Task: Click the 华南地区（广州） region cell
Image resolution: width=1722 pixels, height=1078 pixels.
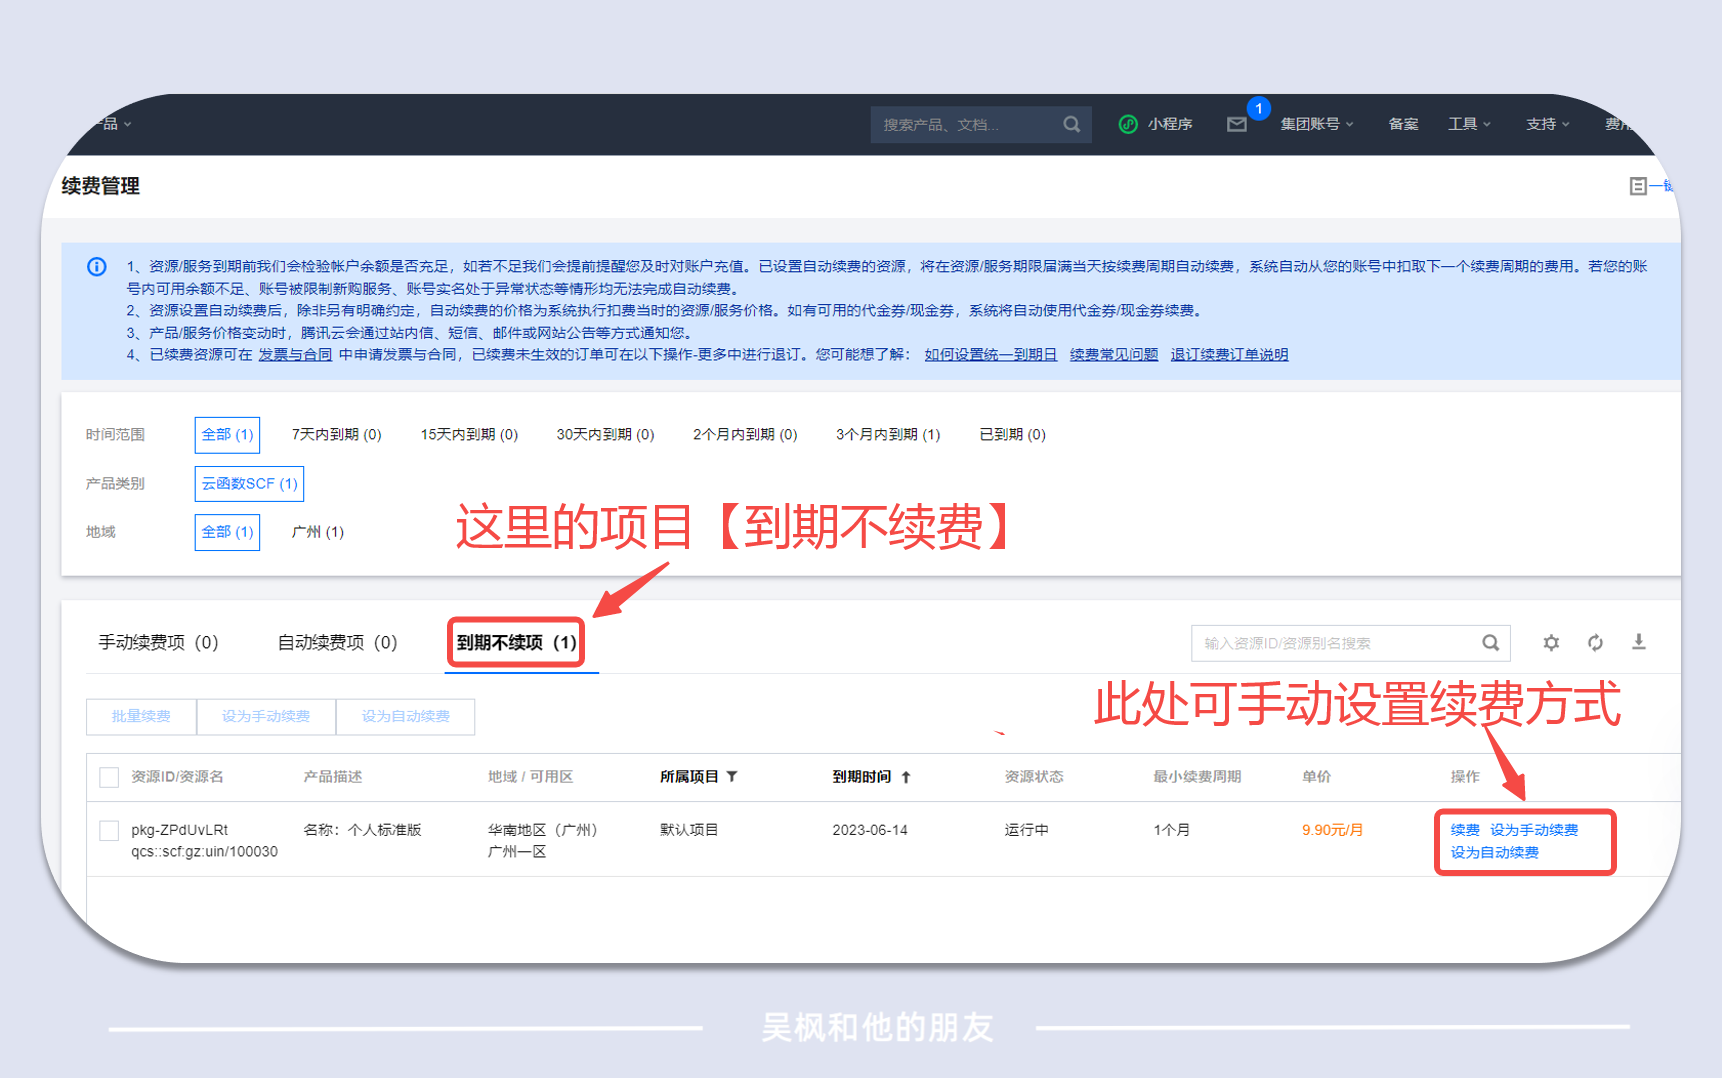Action: coord(542,830)
